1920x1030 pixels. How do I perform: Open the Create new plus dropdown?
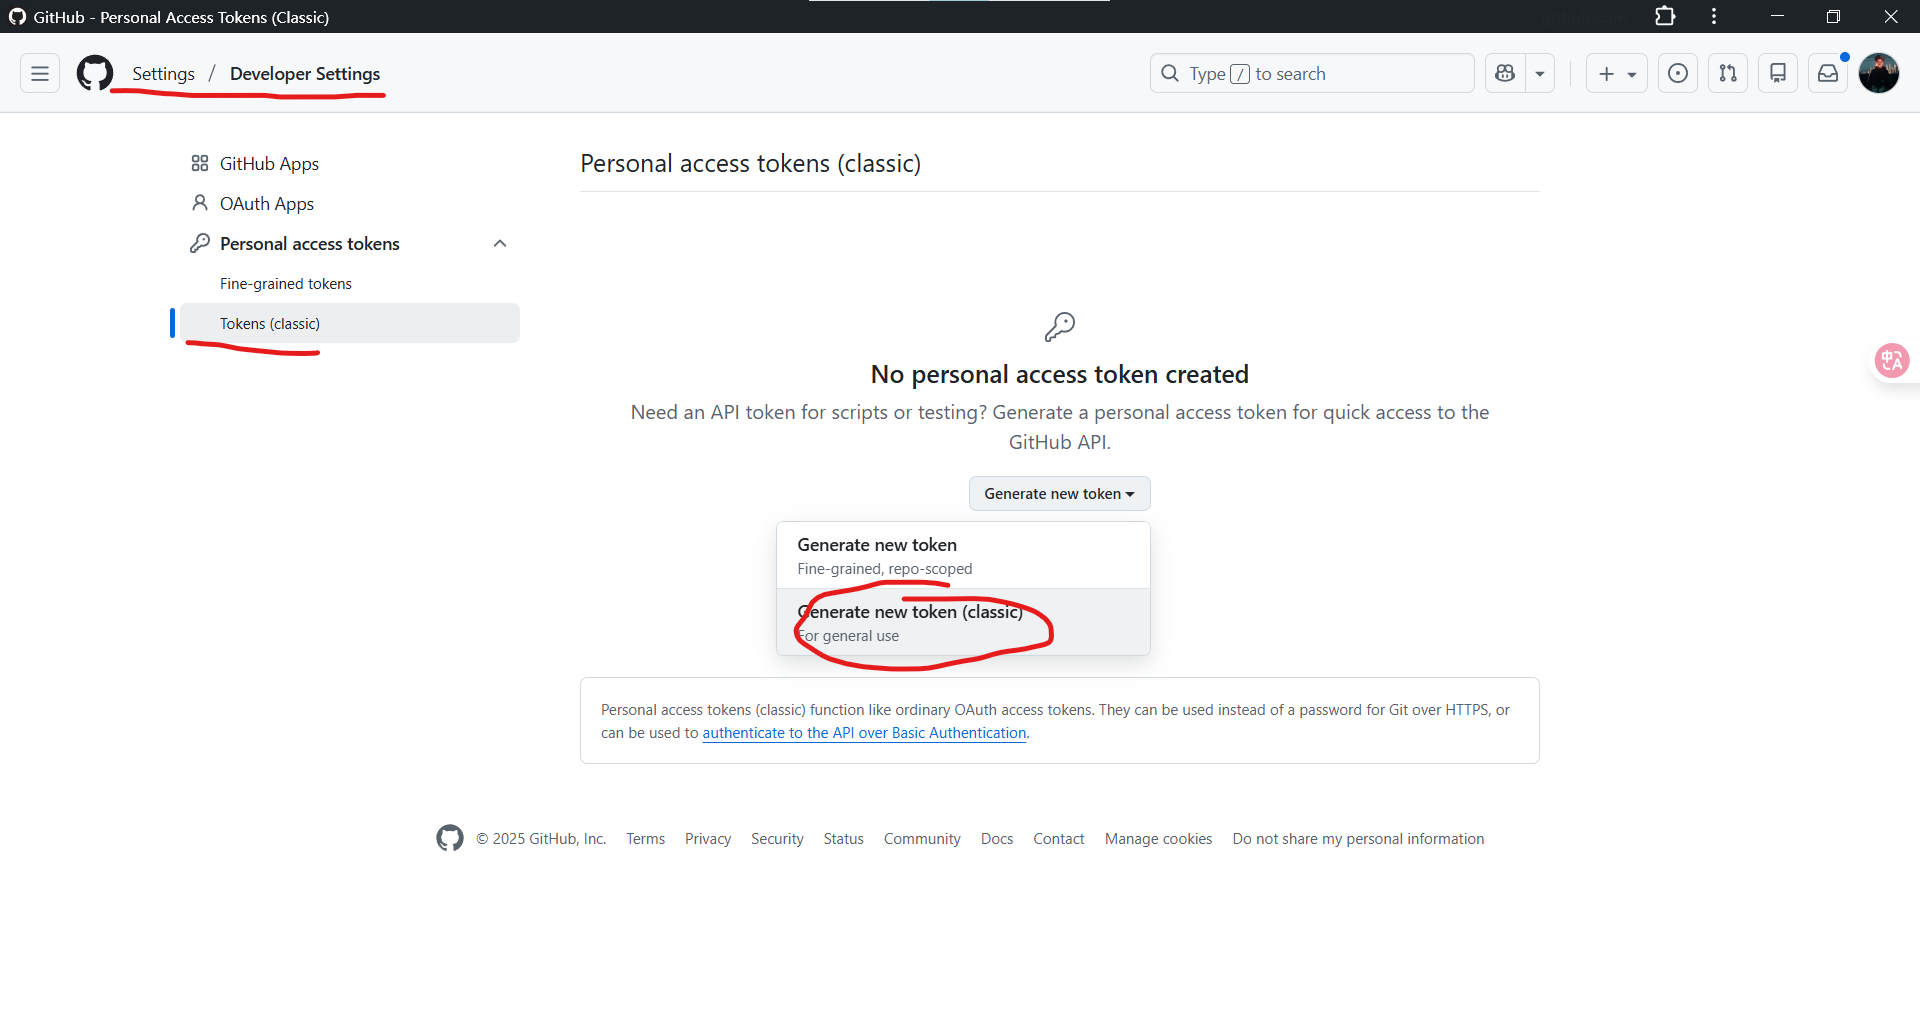pyautogui.click(x=1616, y=74)
